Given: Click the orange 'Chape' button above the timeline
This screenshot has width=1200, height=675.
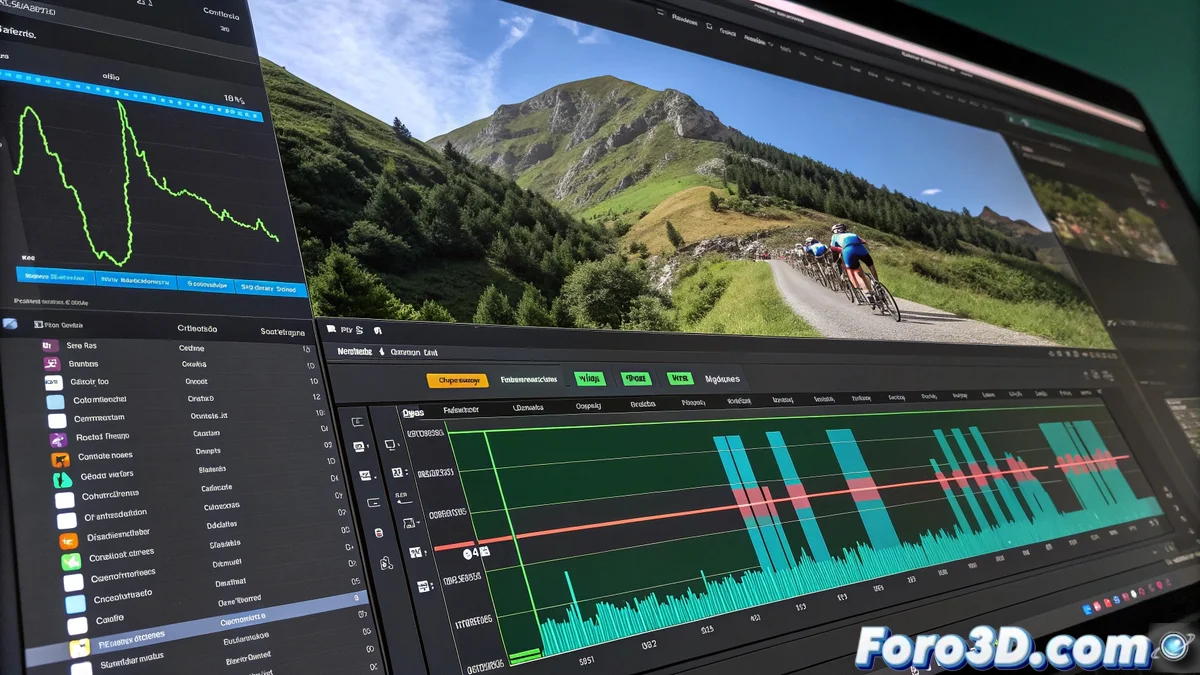Looking at the screenshot, I should coord(457,380).
